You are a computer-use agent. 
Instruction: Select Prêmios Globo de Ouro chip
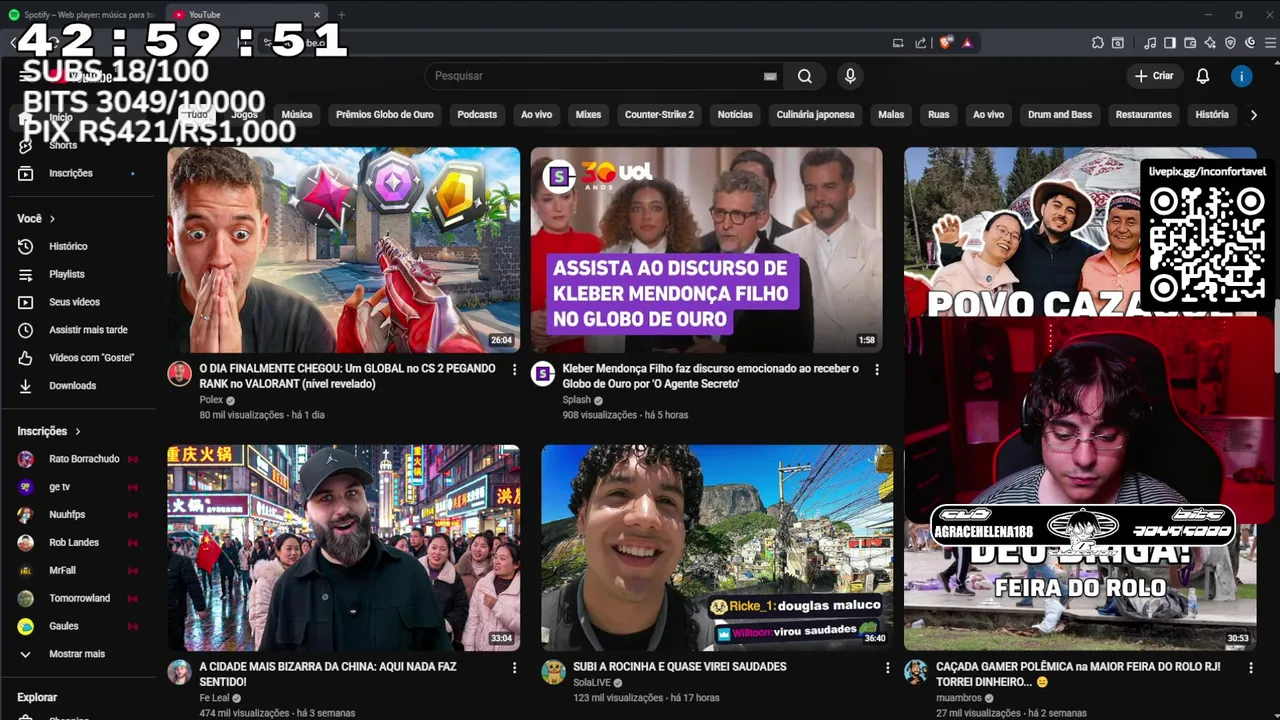[385, 115]
